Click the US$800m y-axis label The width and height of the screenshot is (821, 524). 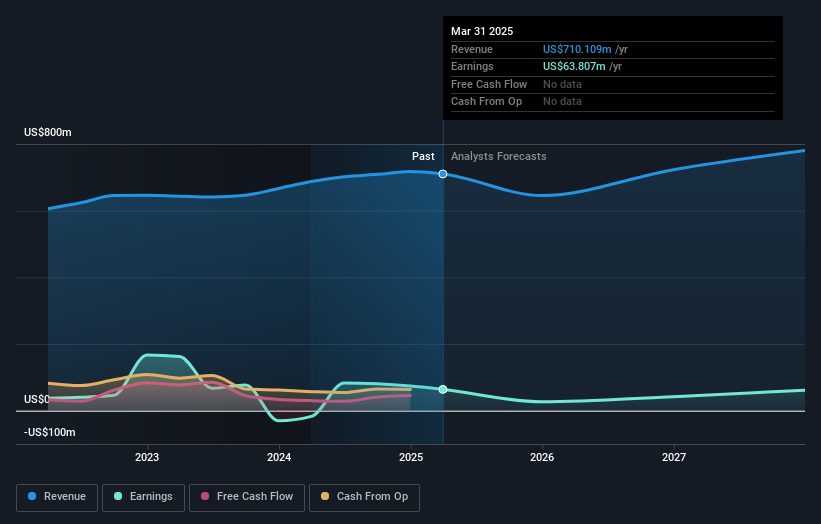tap(48, 132)
